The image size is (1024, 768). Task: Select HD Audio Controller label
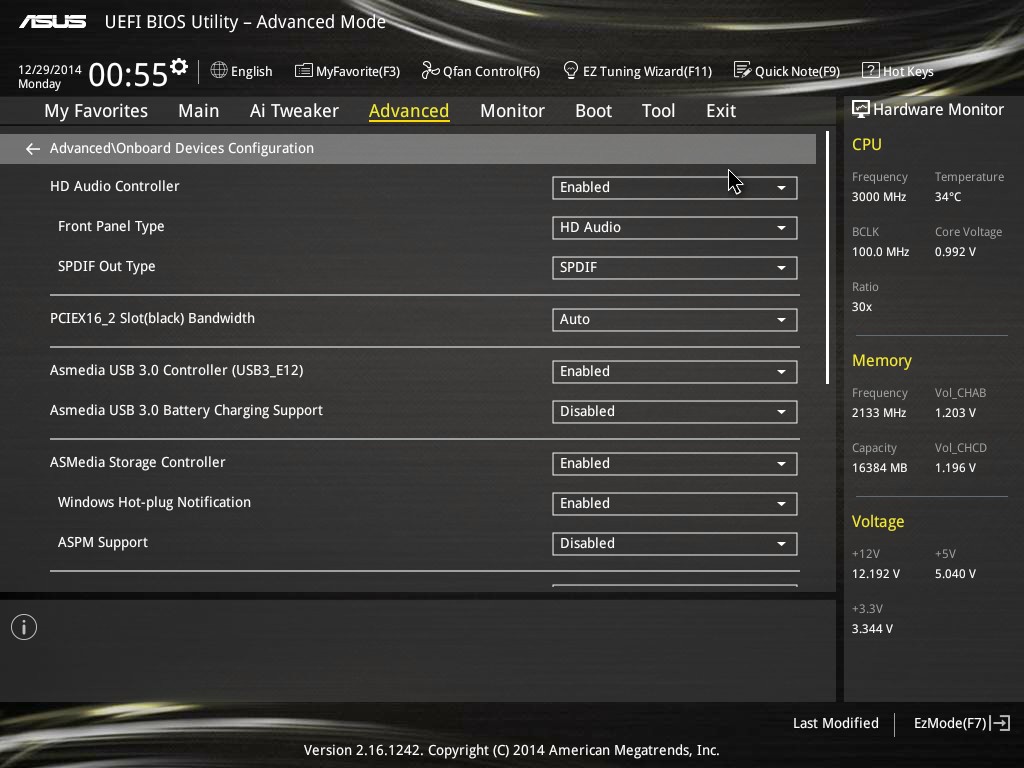coord(114,187)
